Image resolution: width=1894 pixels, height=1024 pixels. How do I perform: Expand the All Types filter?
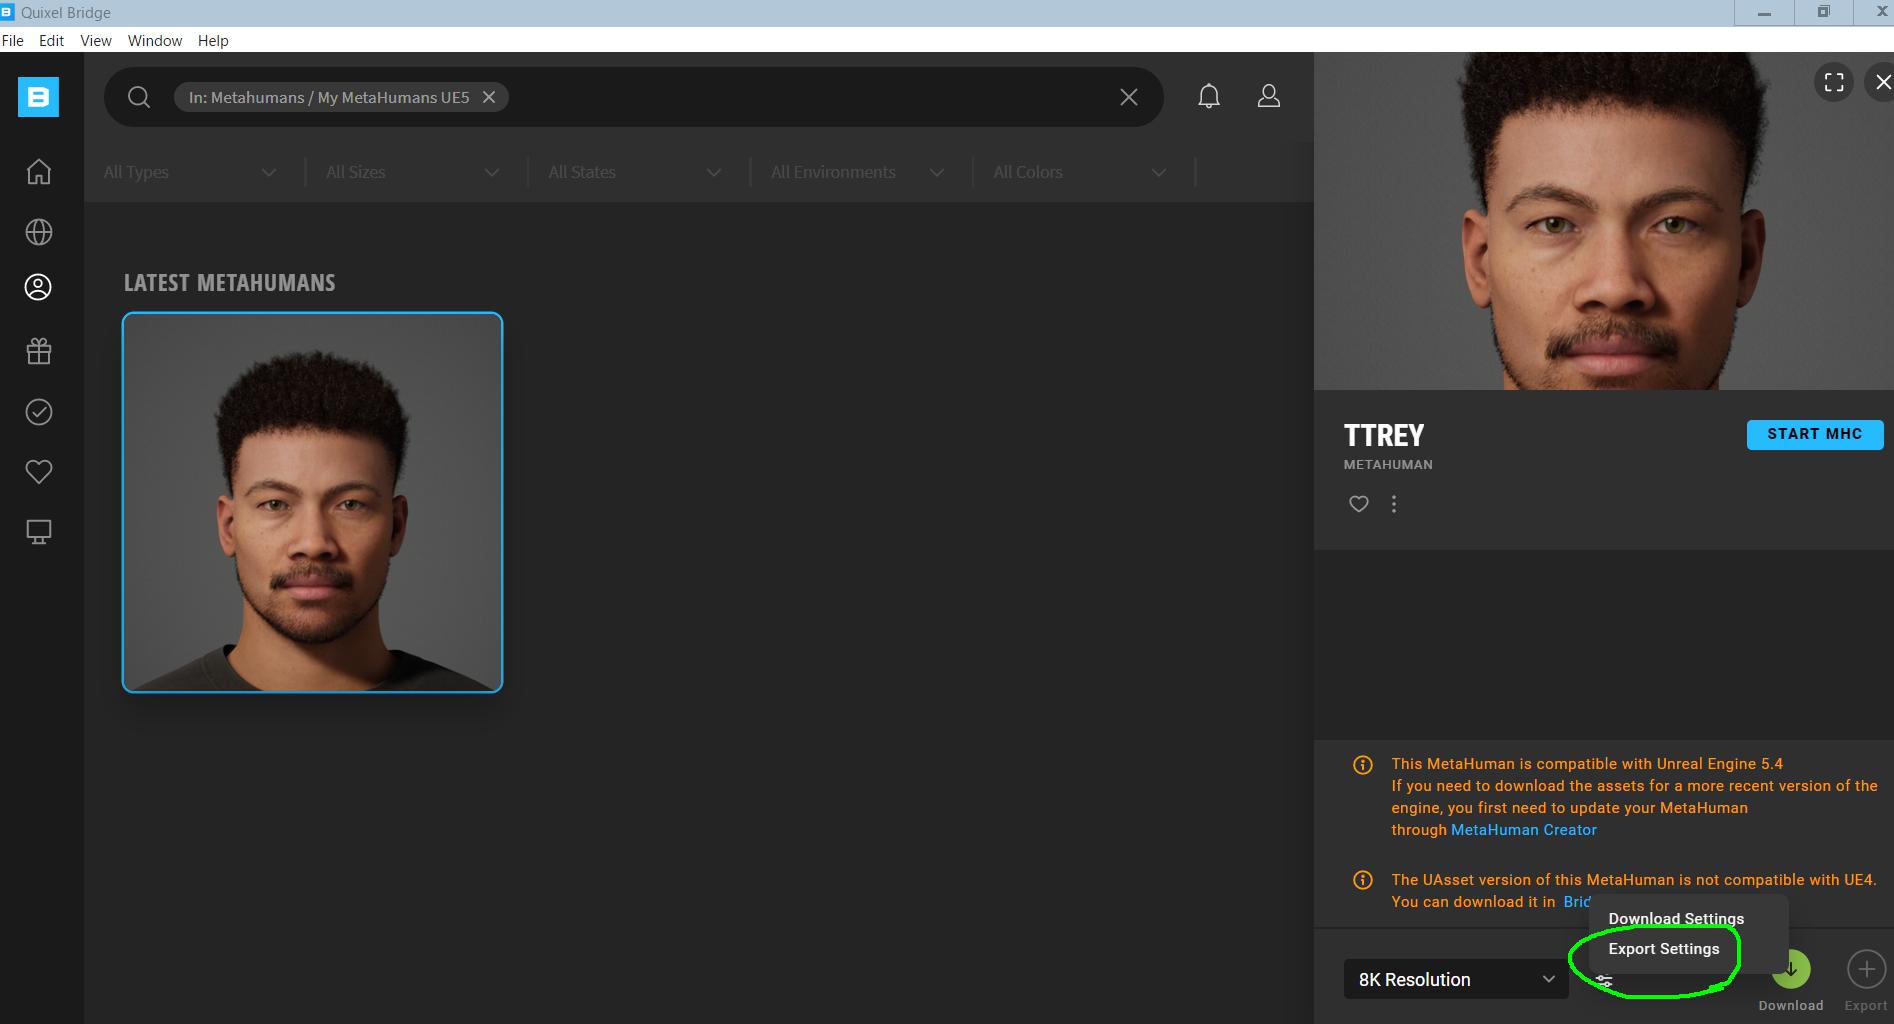coord(190,172)
